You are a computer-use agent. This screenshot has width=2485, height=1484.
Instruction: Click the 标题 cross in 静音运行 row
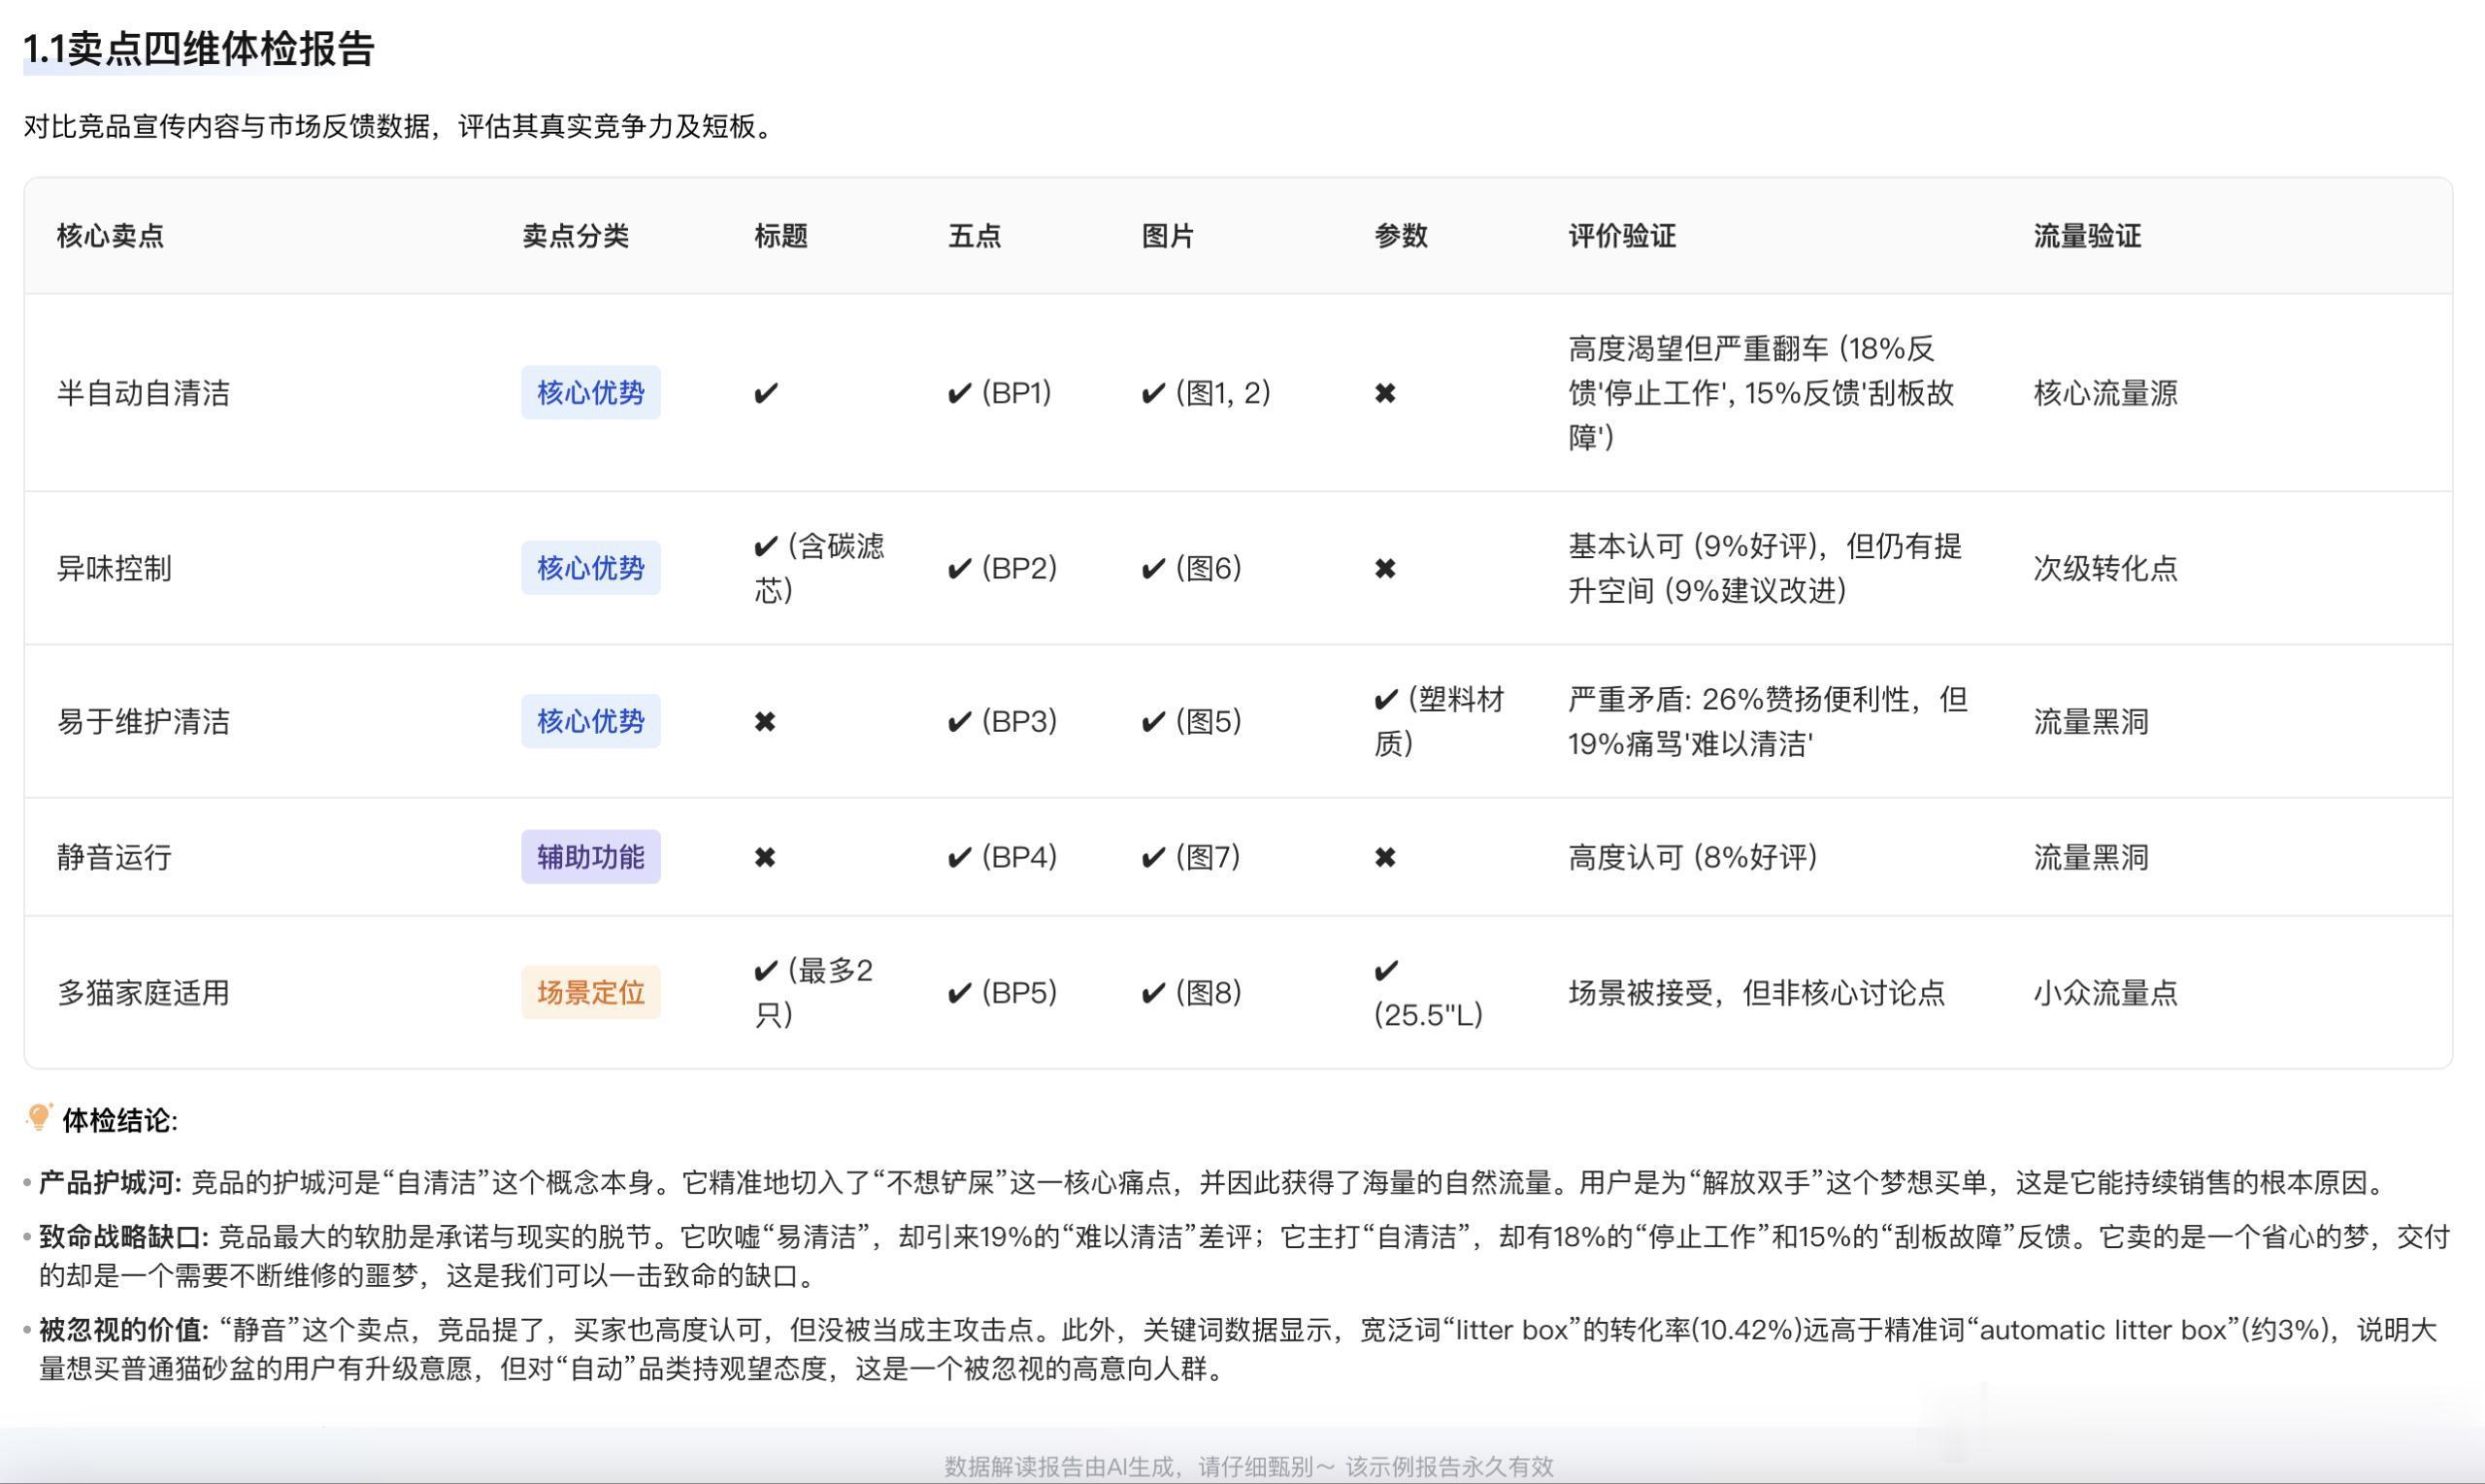(765, 857)
